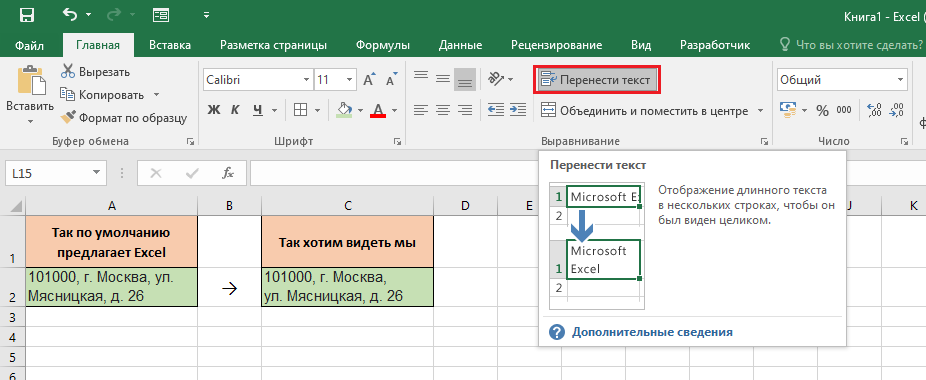Customize the quick access toolbar
Image resolution: width=926 pixels, height=380 pixels.
(x=206, y=15)
